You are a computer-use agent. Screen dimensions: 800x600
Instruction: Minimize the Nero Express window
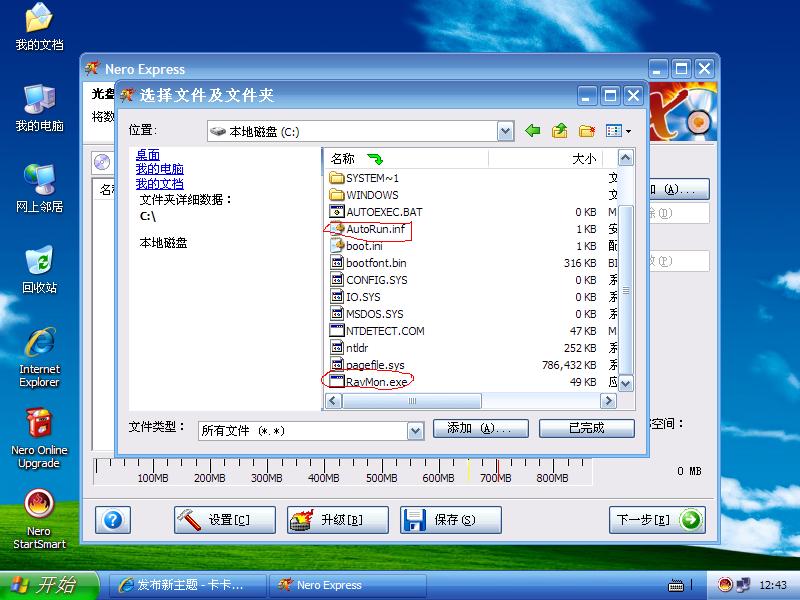click(x=658, y=68)
